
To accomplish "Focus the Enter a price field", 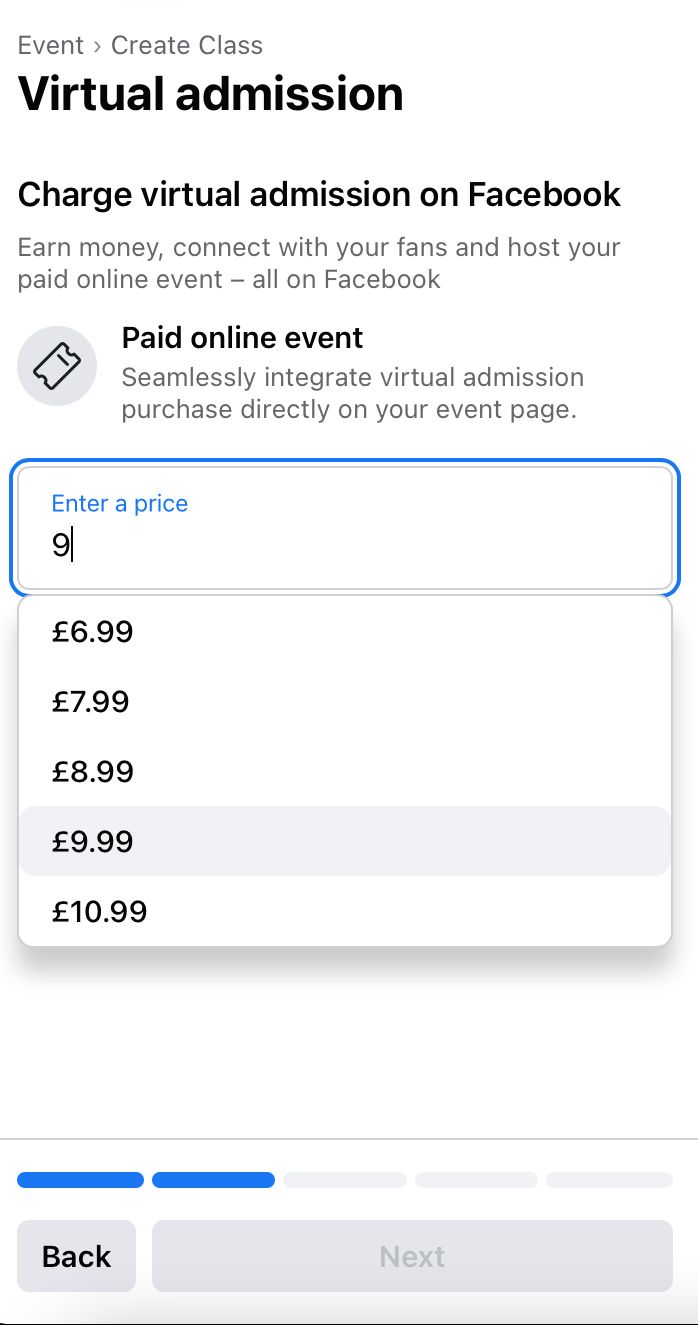I will coord(344,528).
